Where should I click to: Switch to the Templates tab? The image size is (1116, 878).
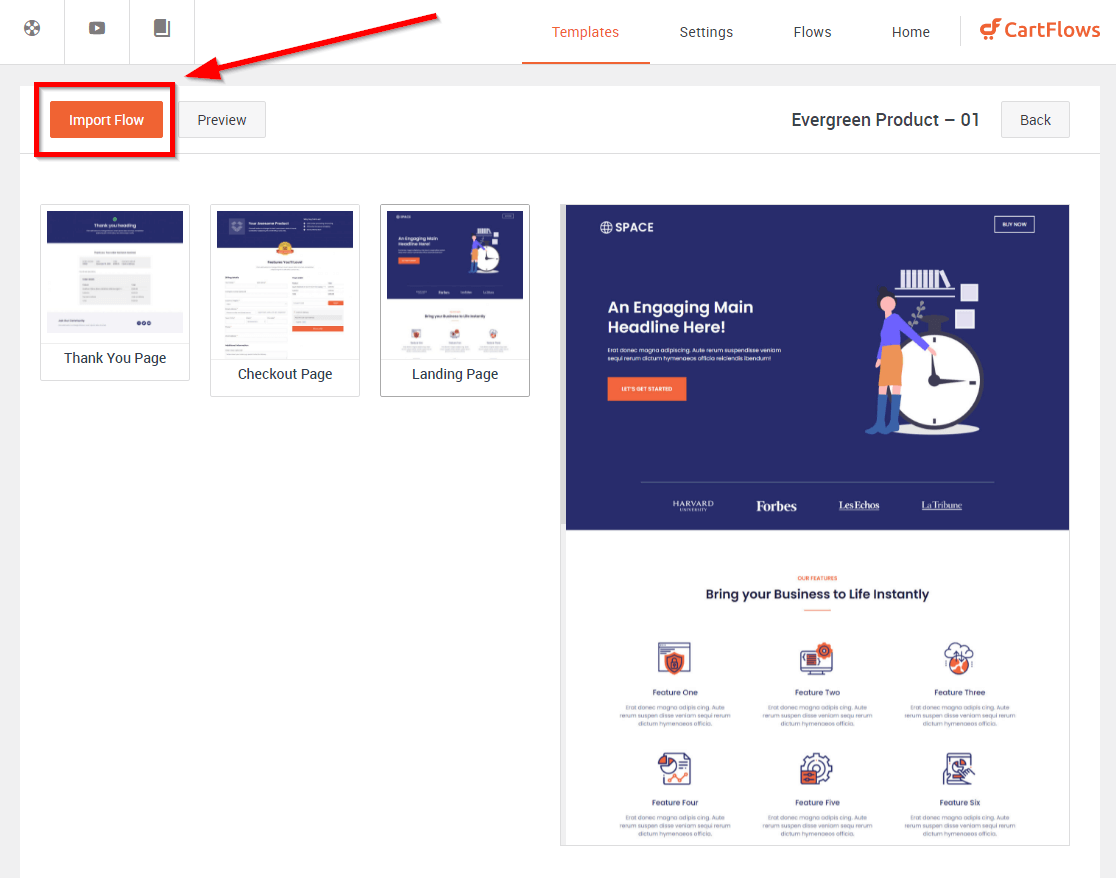585,32
